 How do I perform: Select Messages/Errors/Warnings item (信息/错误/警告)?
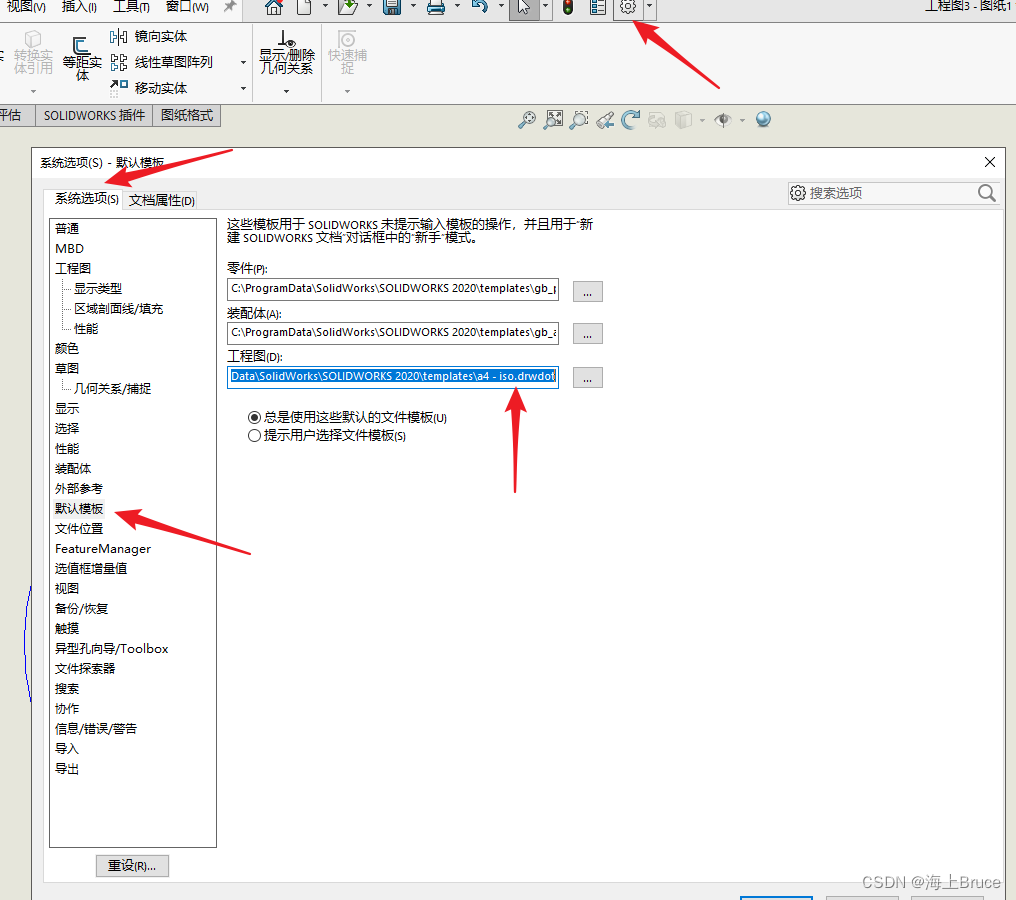point(96,729)
